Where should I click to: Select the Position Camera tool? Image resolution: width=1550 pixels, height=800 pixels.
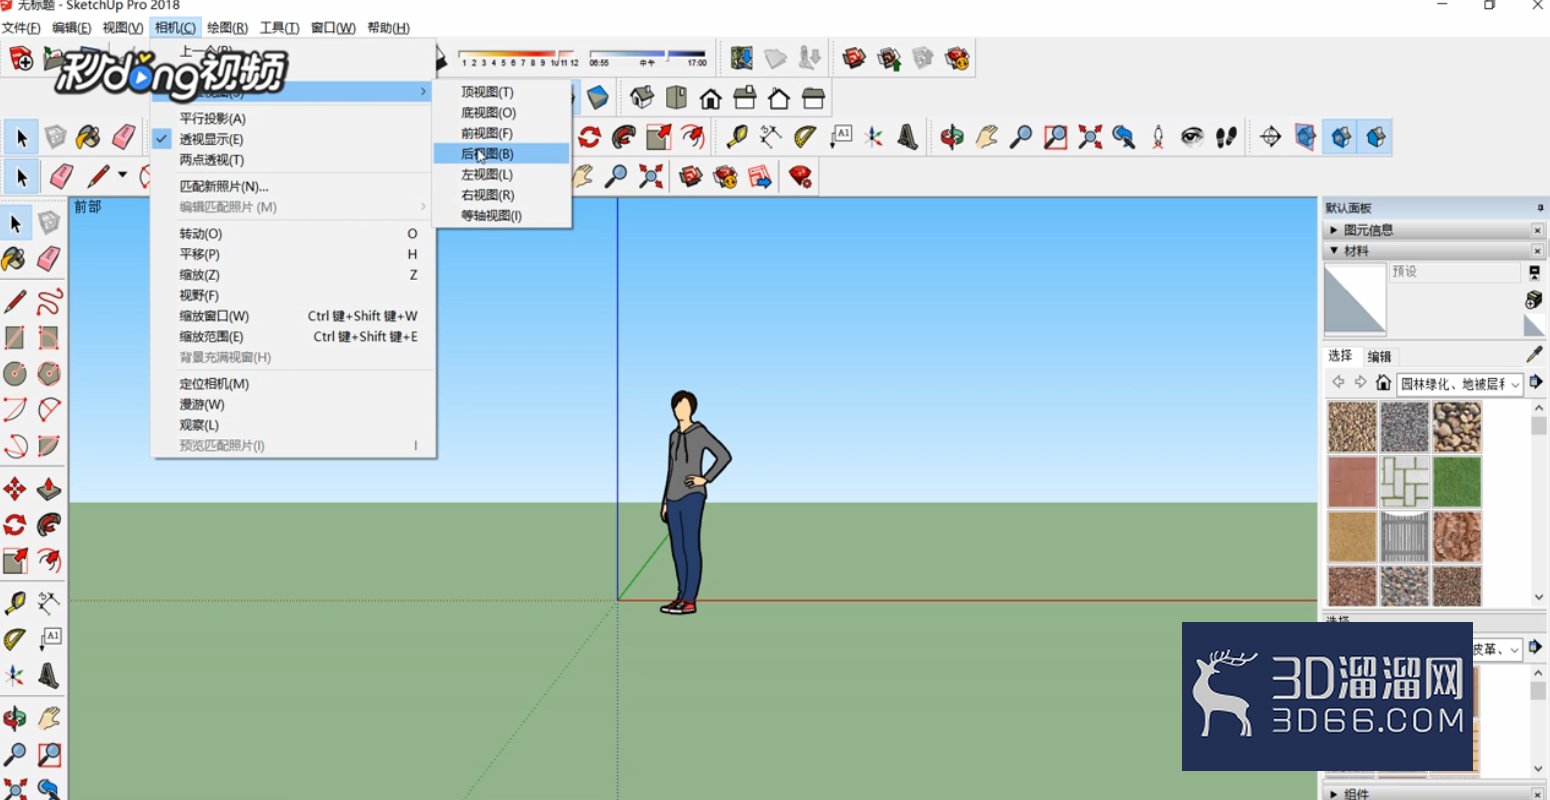1158,137
